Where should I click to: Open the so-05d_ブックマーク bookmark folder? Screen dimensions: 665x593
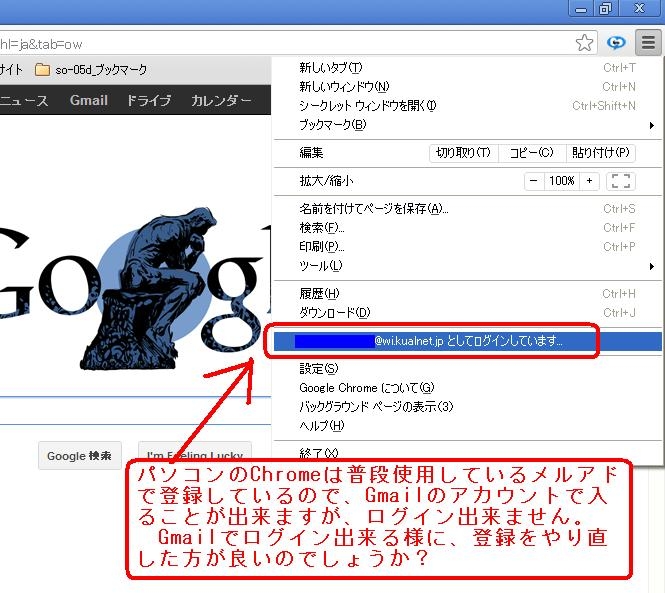[91, 70]
